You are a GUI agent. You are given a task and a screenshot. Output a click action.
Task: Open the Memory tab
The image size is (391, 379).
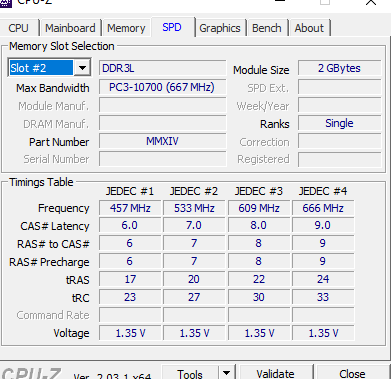(126, 28)
